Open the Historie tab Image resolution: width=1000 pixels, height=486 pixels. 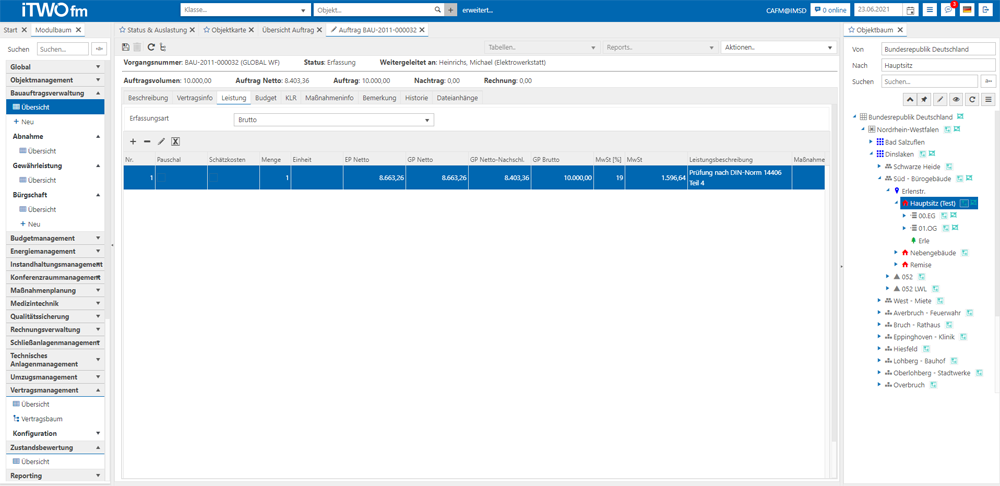coord(416,98)
